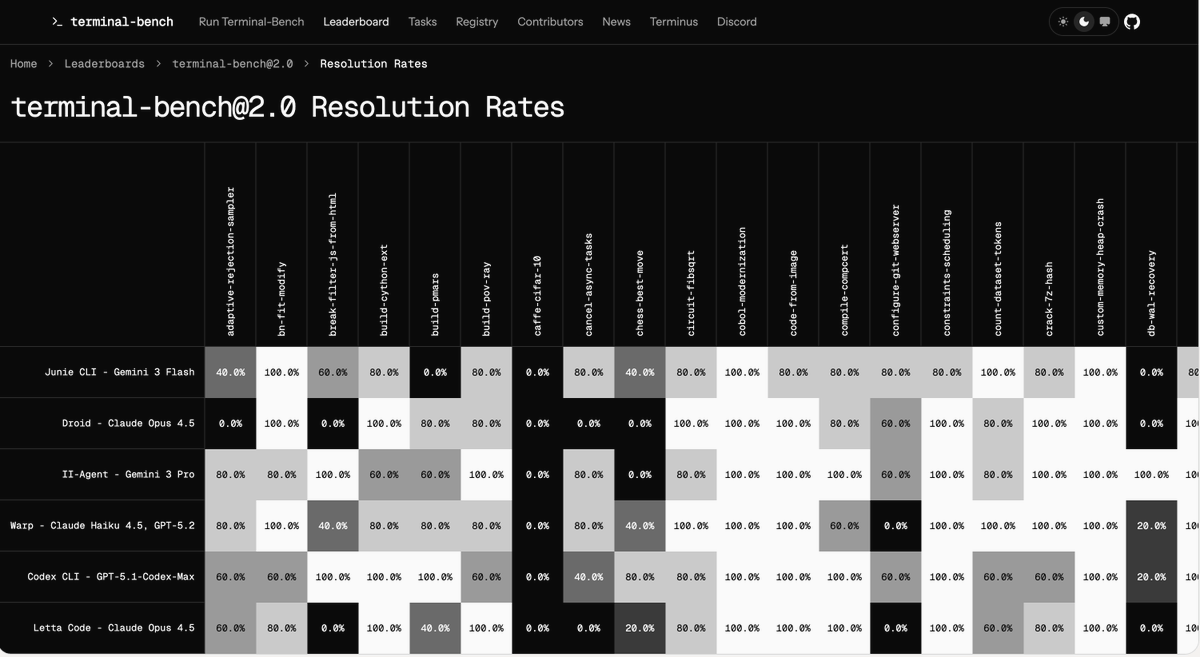Open the Leaderboards breadcrumb link
The height and width of the screenshot is (657, 1200).
tap(104, 63)
